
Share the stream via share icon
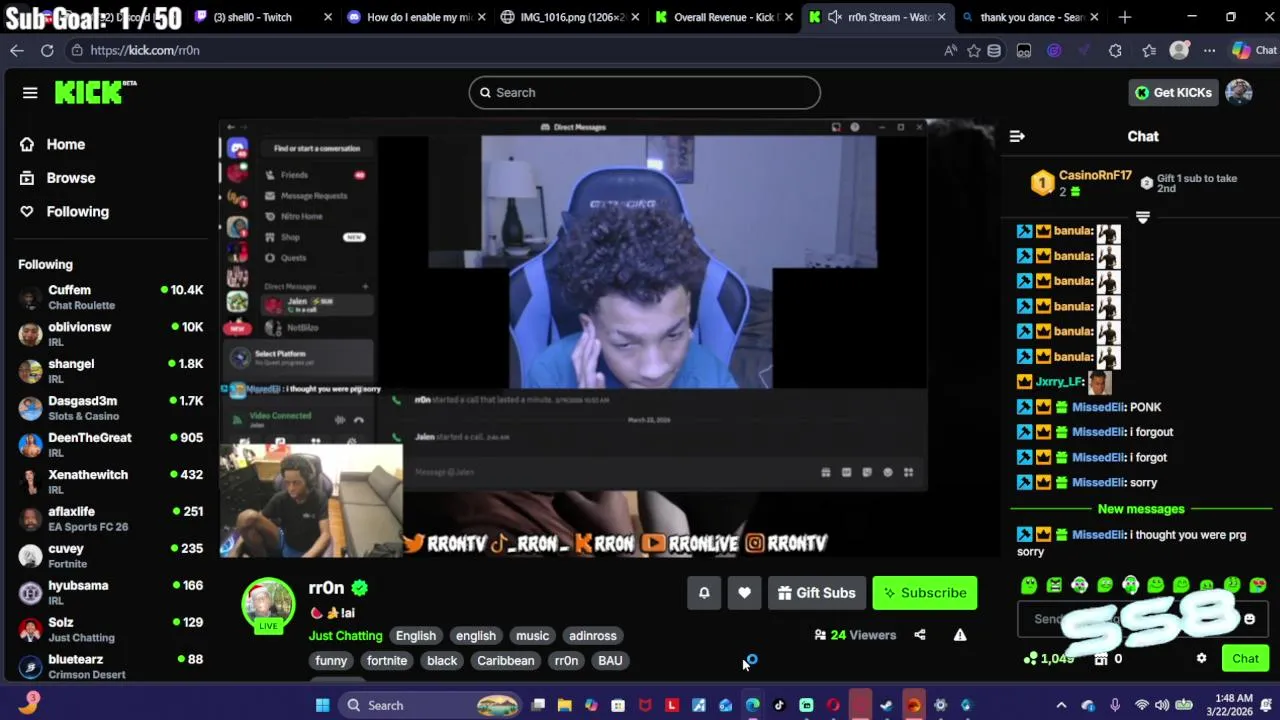pos(920,635)
